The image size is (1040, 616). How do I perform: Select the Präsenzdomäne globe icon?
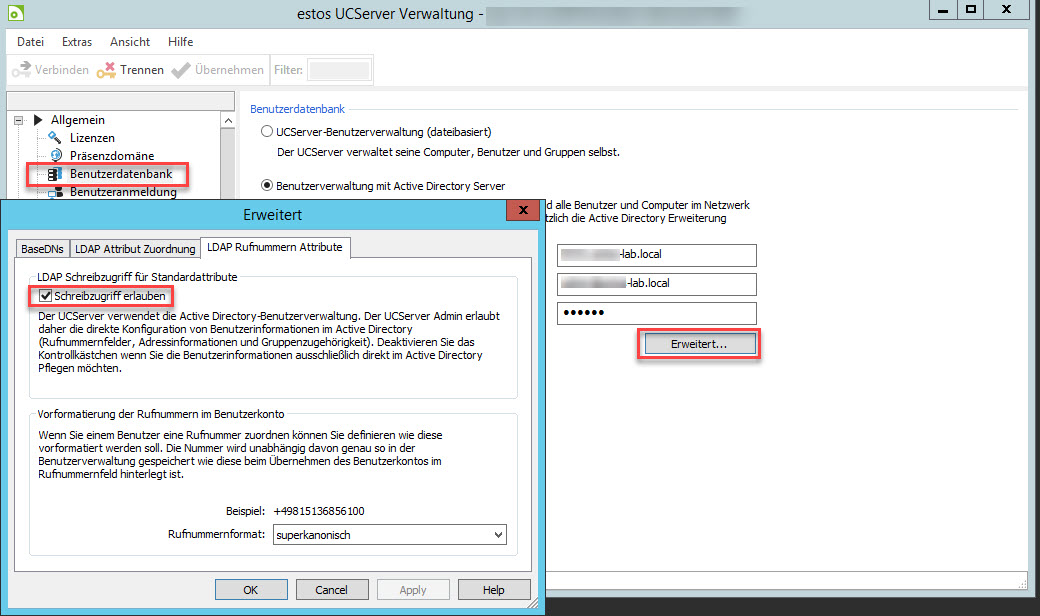pyautogui.click(x=55, y=155)
